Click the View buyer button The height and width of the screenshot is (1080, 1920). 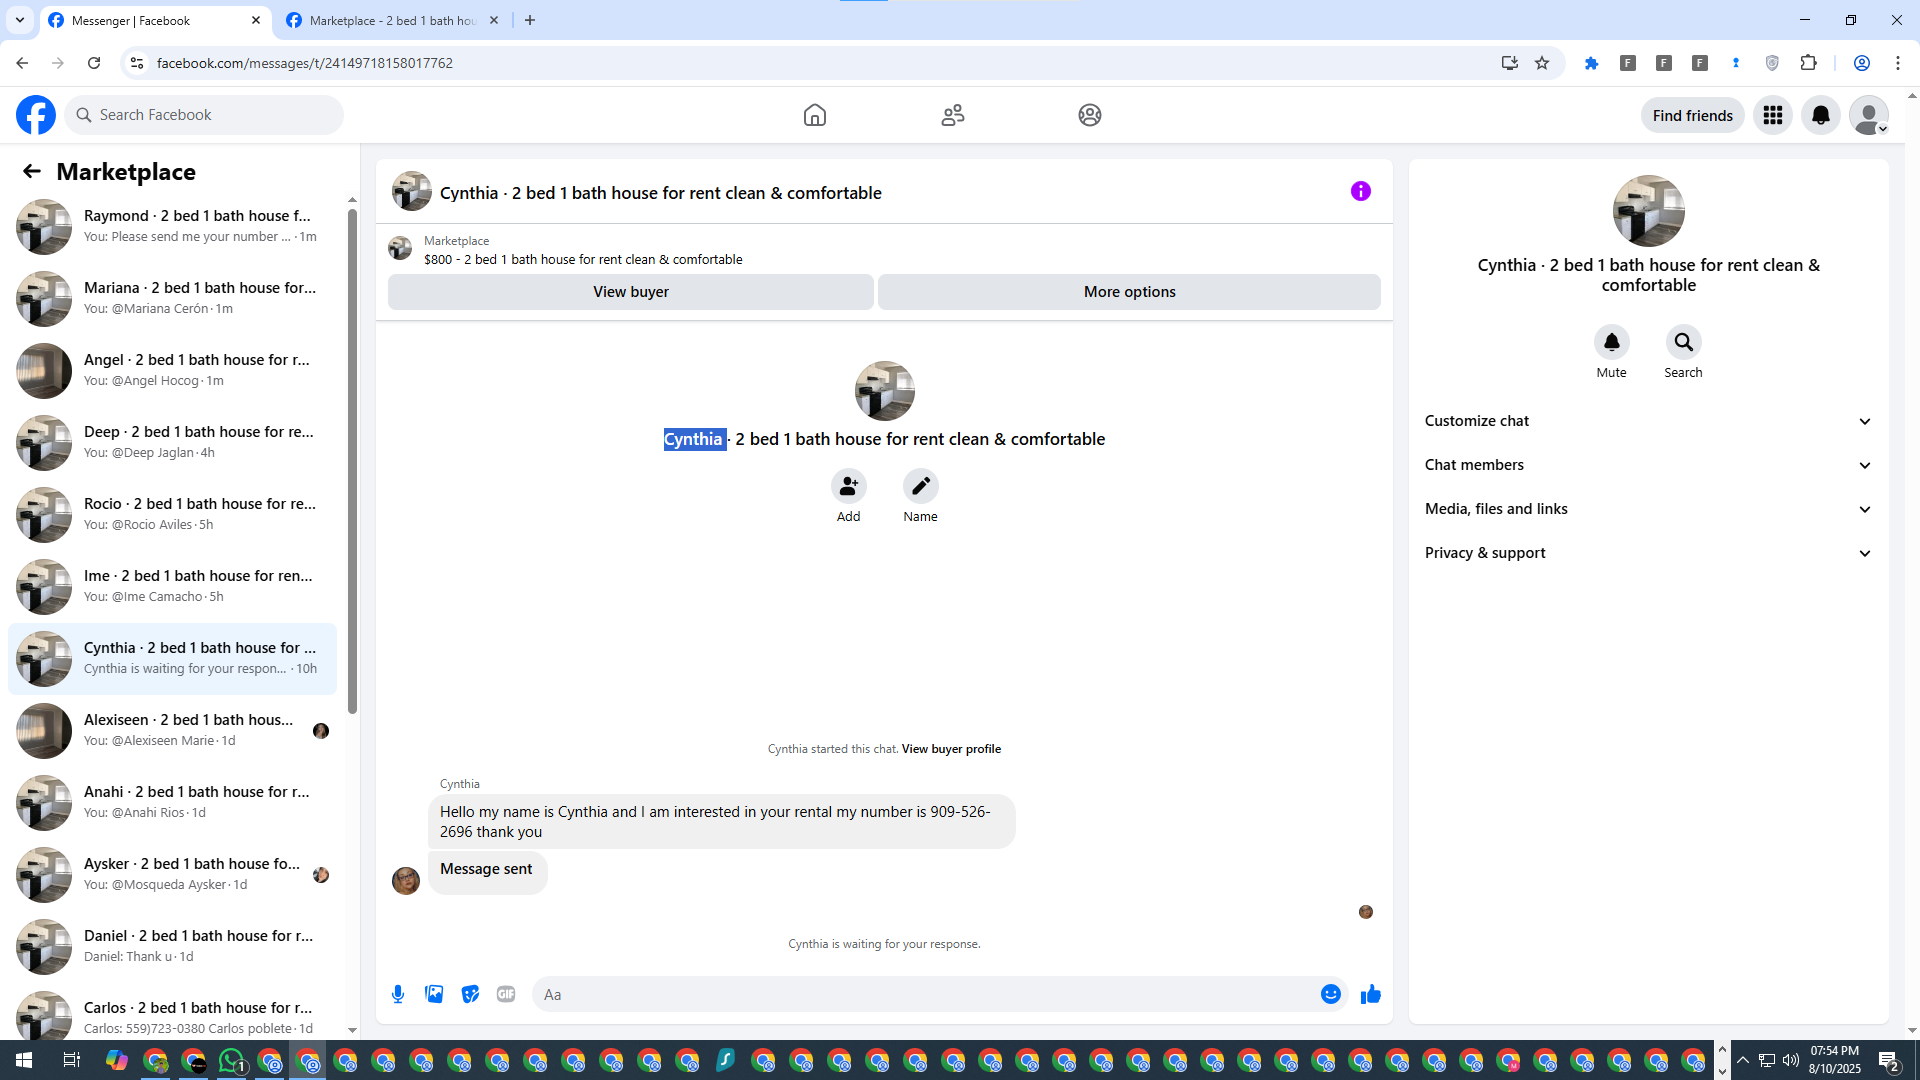click(630, 292)
